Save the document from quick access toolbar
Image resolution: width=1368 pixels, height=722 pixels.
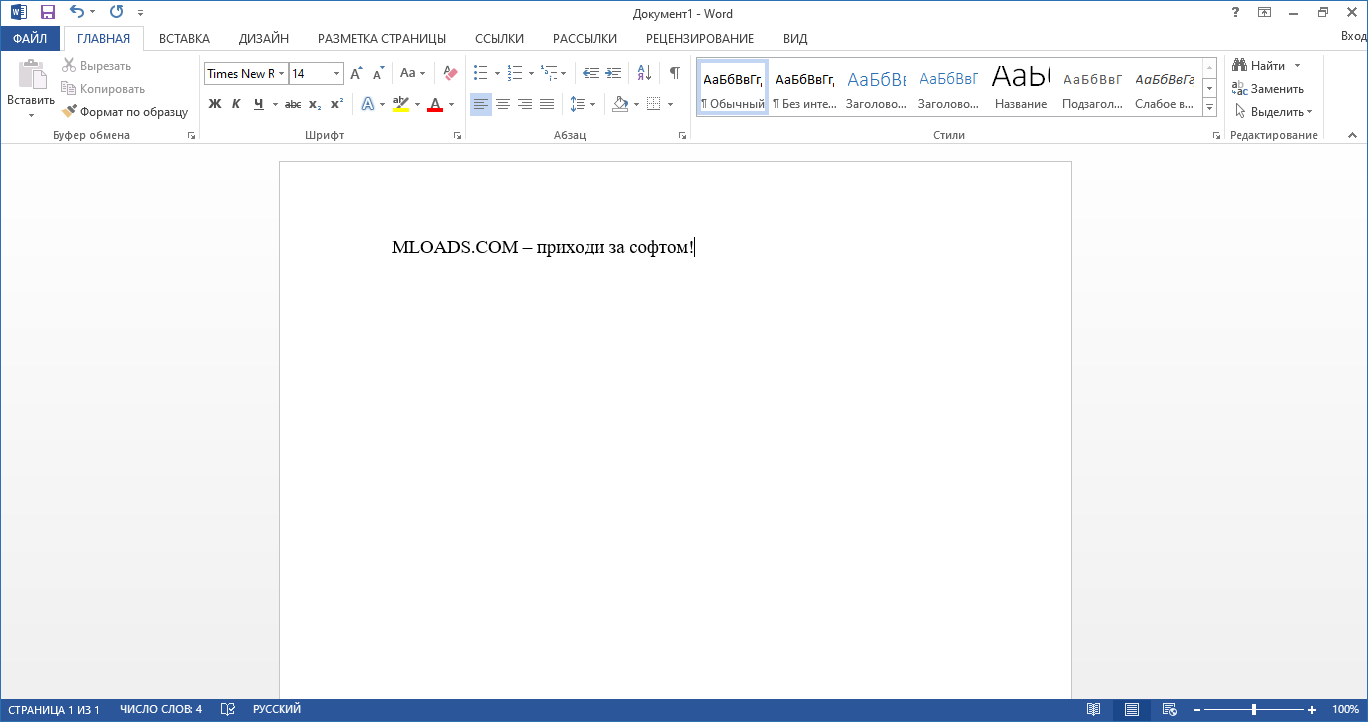pos(48,13)
